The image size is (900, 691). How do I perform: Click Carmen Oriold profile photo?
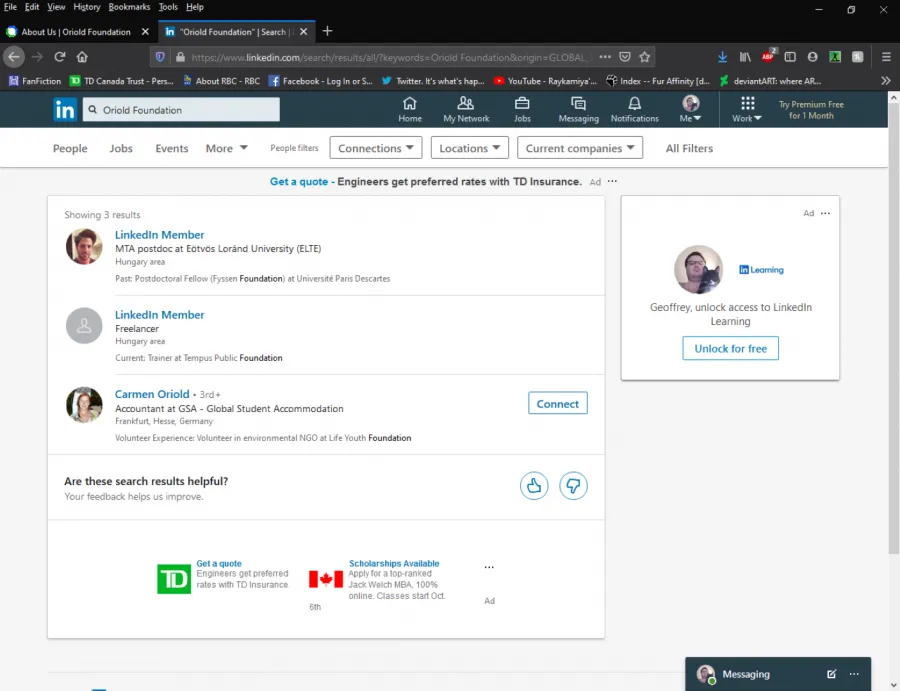[84, 405]
